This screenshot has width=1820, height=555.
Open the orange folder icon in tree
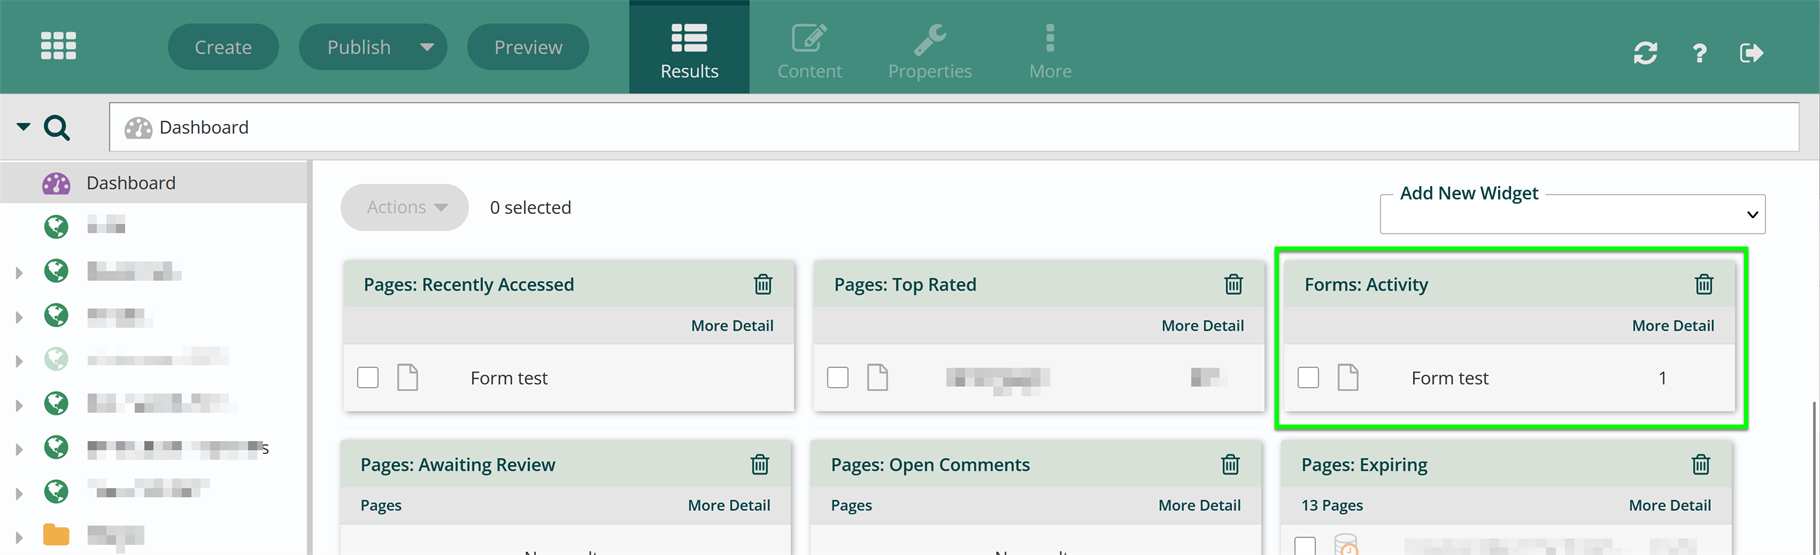pos(56,535)
